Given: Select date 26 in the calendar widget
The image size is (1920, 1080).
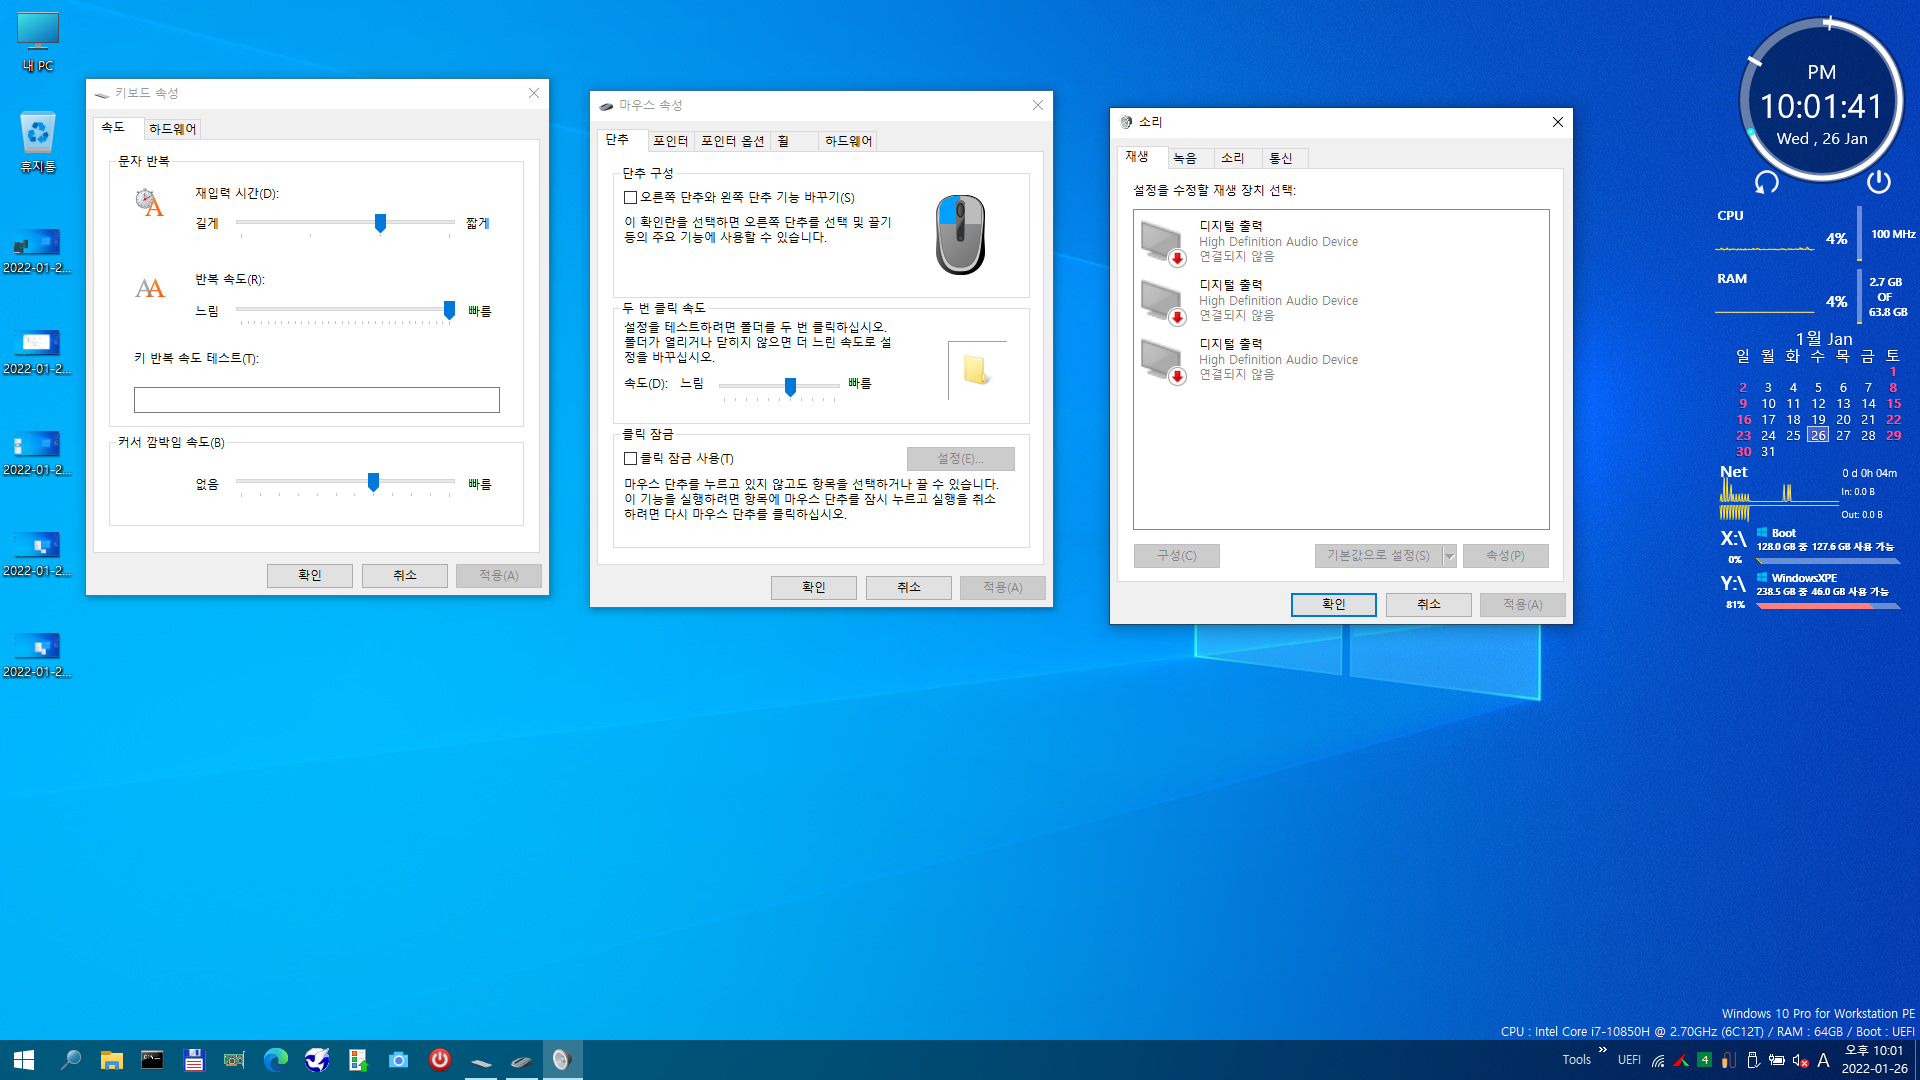Looking at the screenshot, I should tap(1818, 435).
